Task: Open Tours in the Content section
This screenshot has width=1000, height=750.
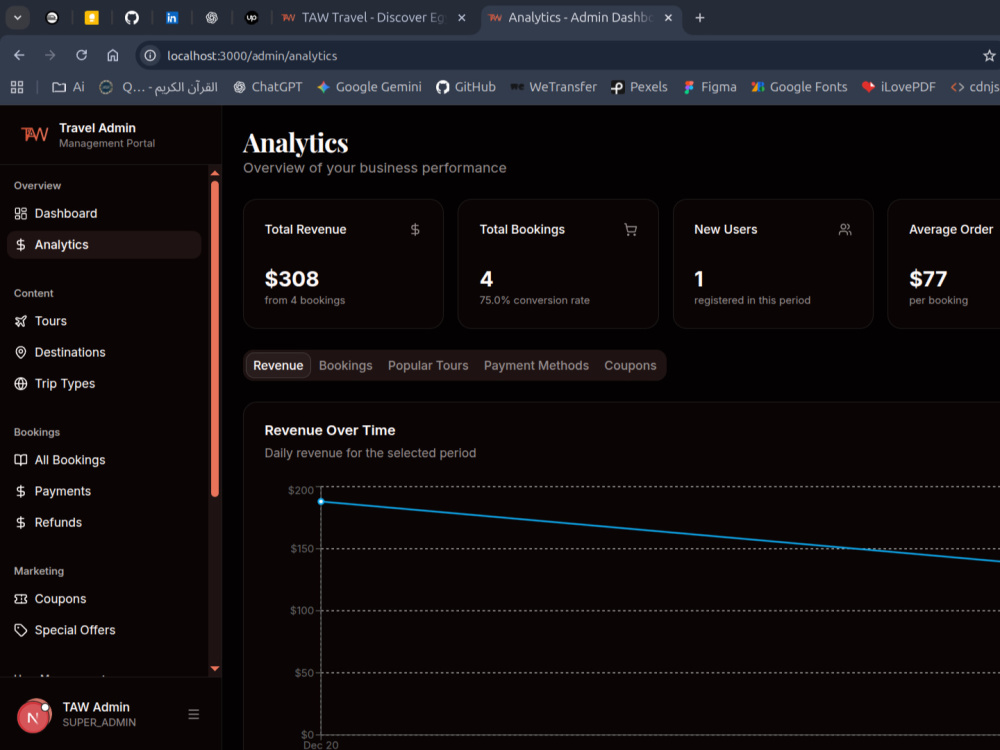Action: coord(104,321)
